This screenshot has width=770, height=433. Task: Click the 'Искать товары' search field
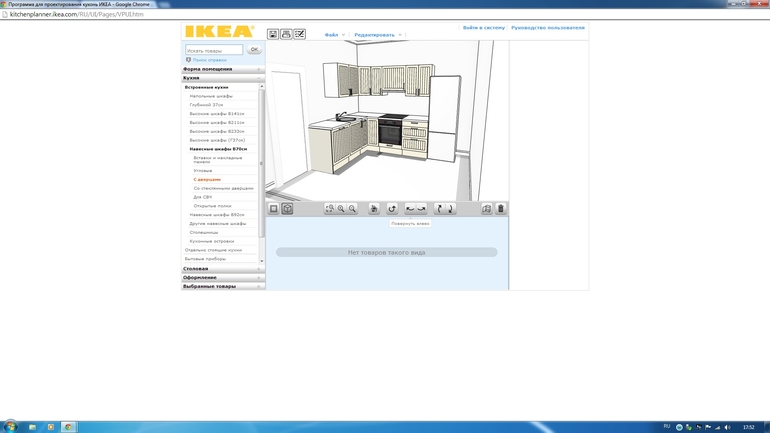[x=214, y=50]
